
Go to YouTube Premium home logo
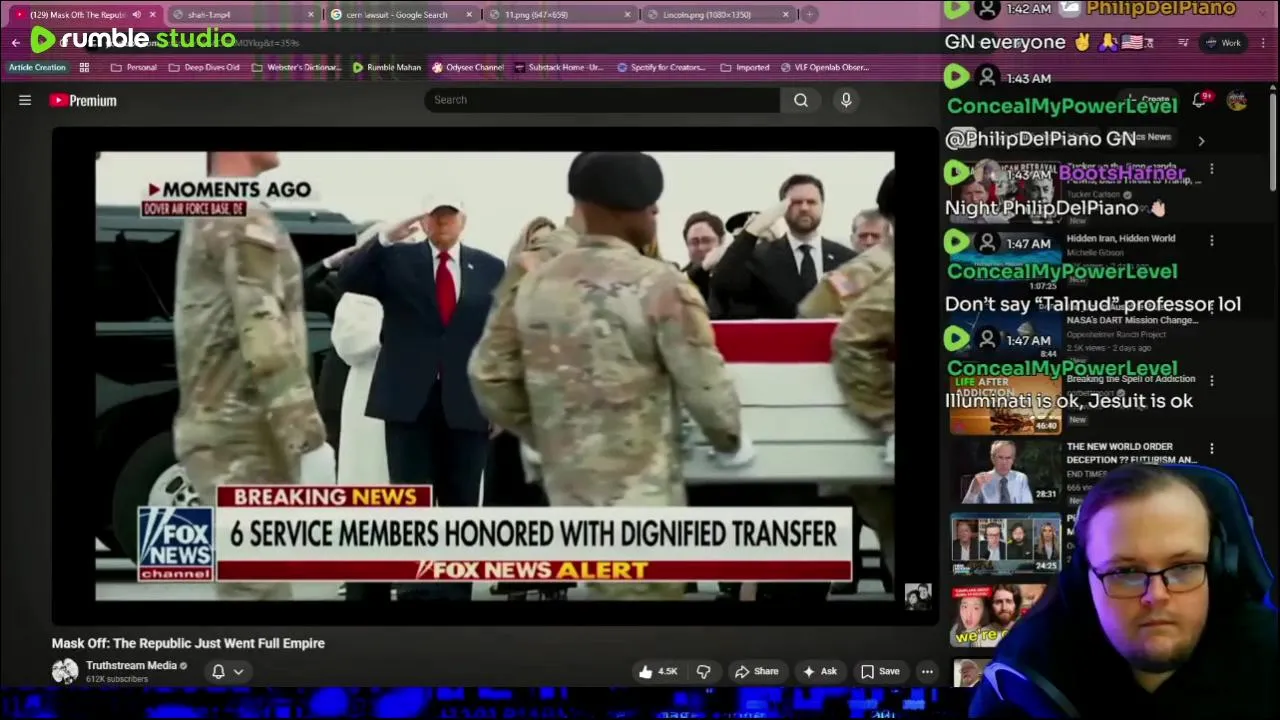pyautogui.click(x=83, y=100)
